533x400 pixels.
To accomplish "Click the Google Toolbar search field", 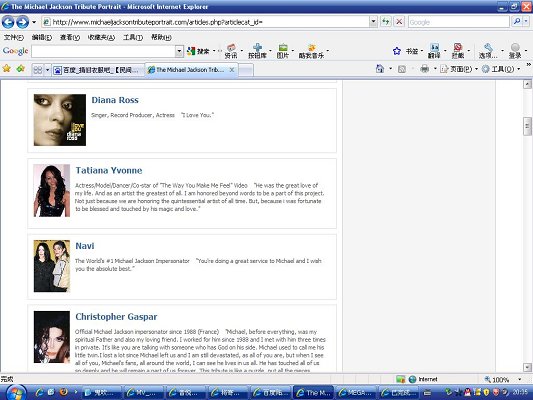I will (104, 52).
